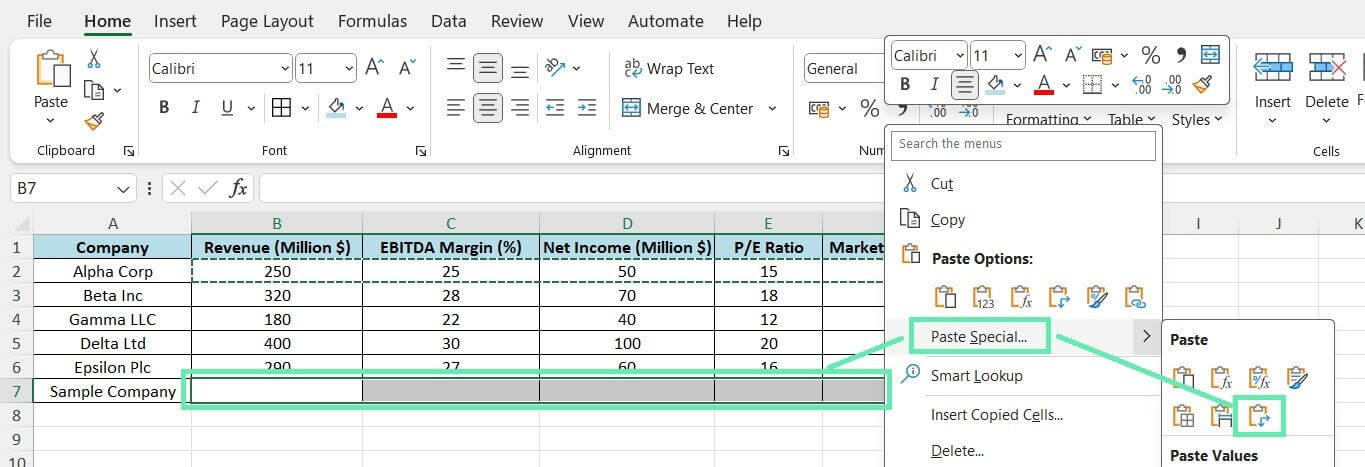Toggle Italic in the mini toolbar
This screenshot has height=467, width=1365.
pyautogui.click(x=935, y=84)
